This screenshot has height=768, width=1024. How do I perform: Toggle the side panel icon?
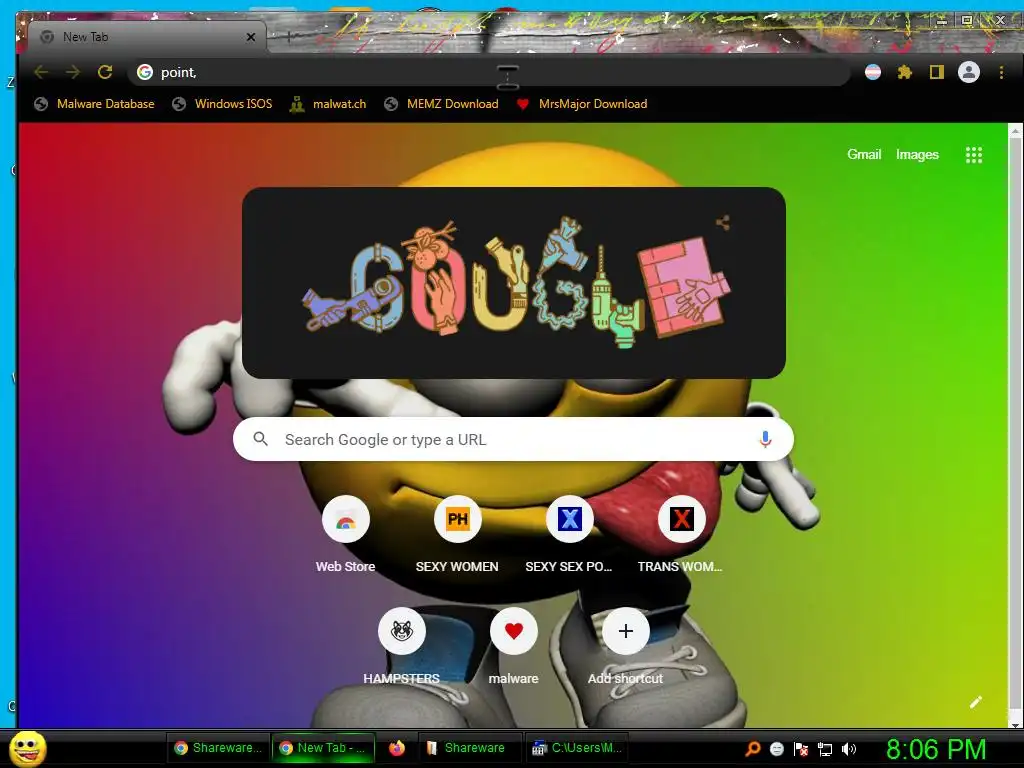pyautogui.click(x=936, y=72)
